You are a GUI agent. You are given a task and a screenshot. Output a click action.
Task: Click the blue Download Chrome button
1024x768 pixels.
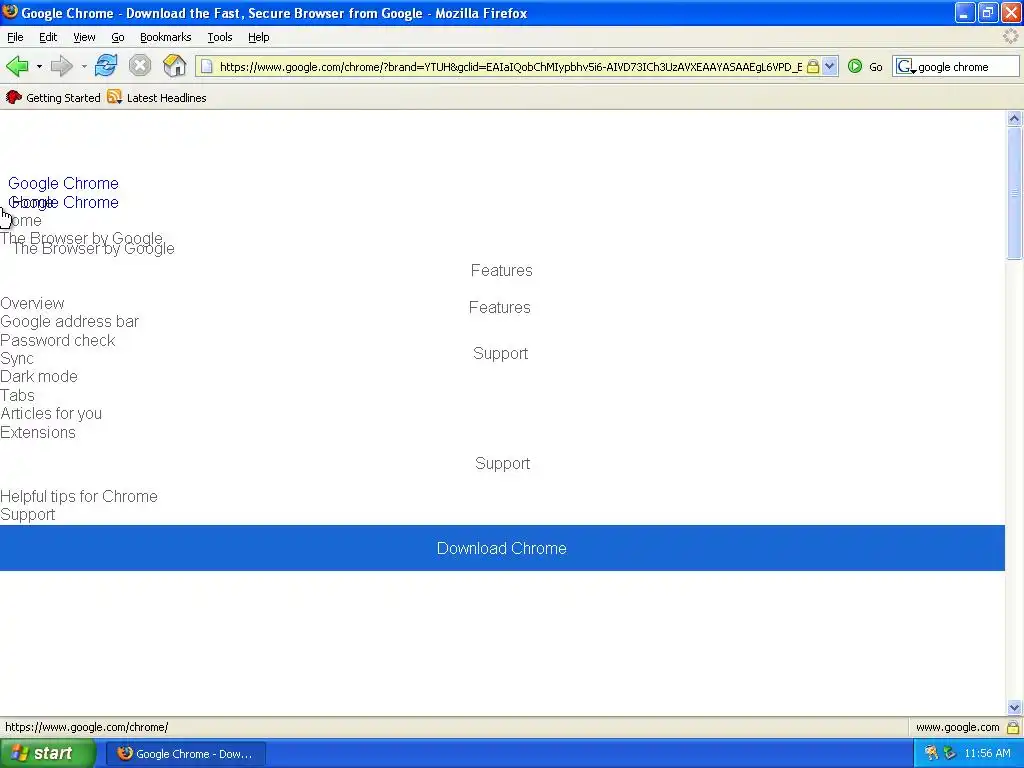point(502,548)
